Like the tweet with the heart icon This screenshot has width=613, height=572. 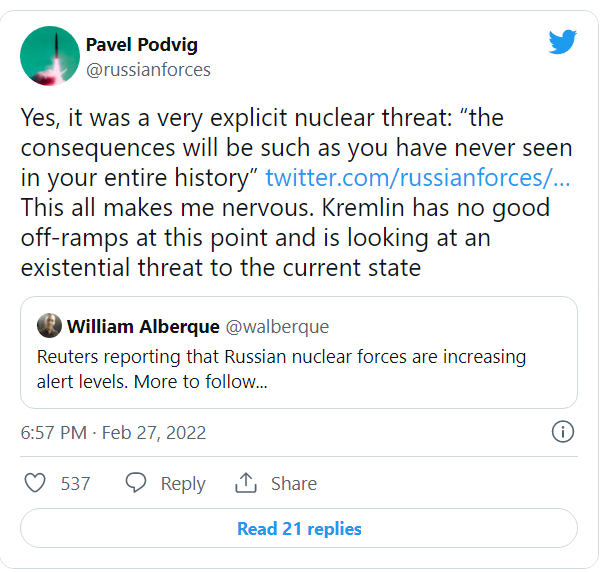pos(35,482)
